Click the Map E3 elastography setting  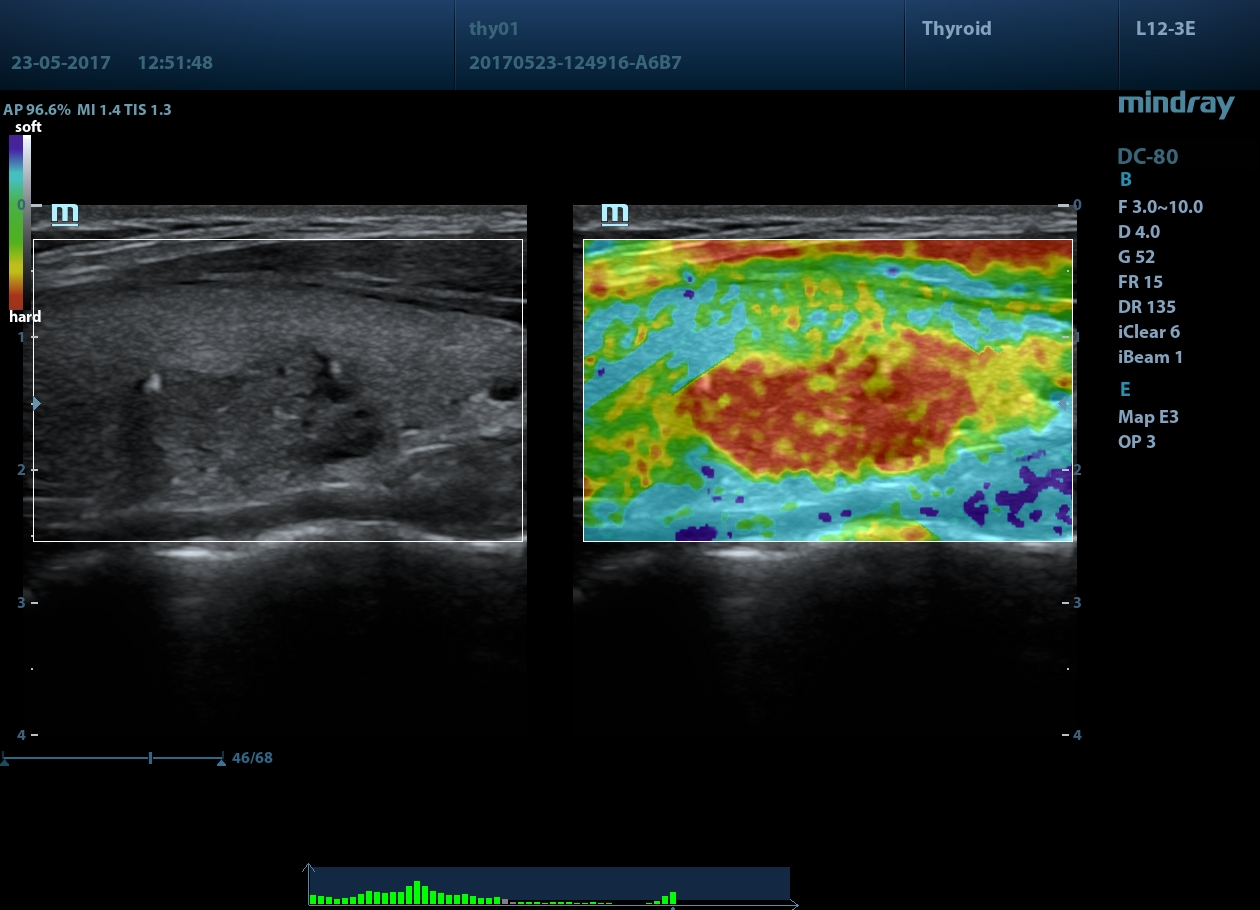[1148, 417]
